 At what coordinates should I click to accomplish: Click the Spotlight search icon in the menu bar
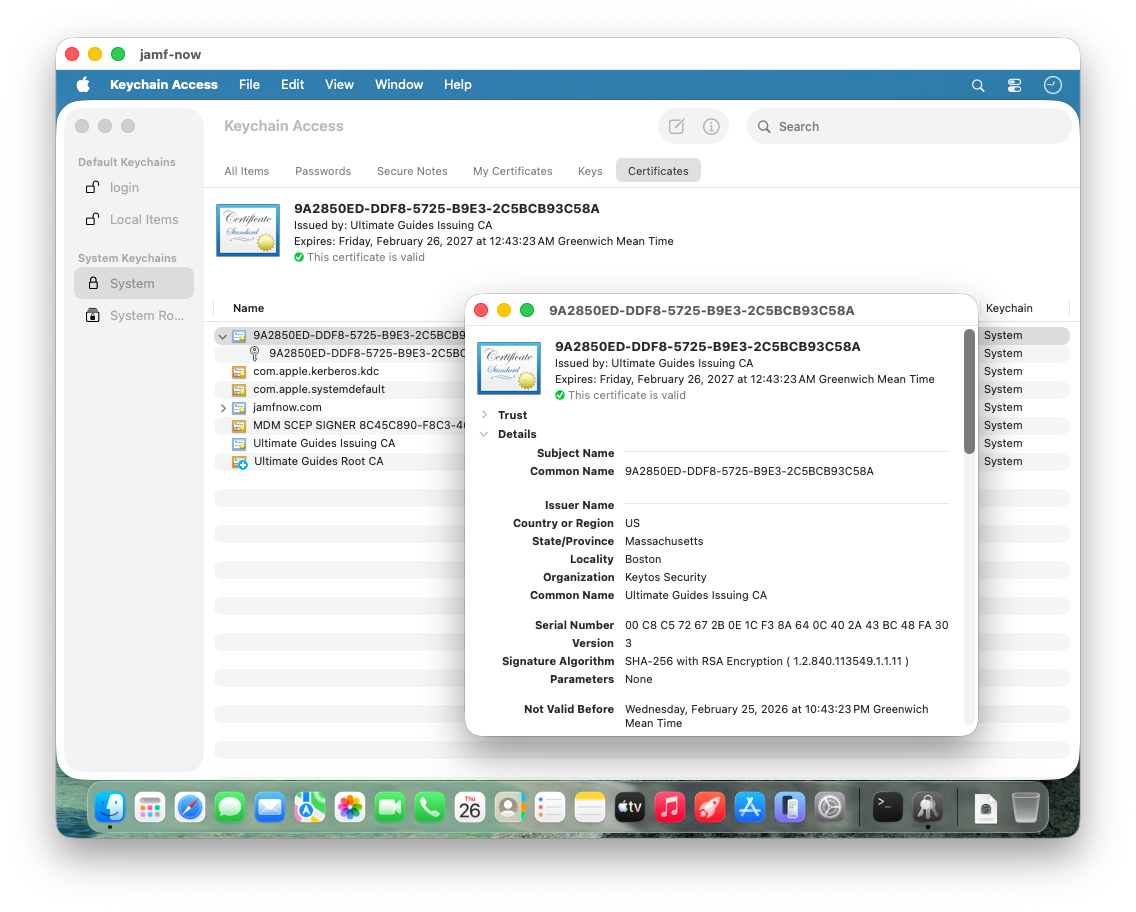[977, 85]
